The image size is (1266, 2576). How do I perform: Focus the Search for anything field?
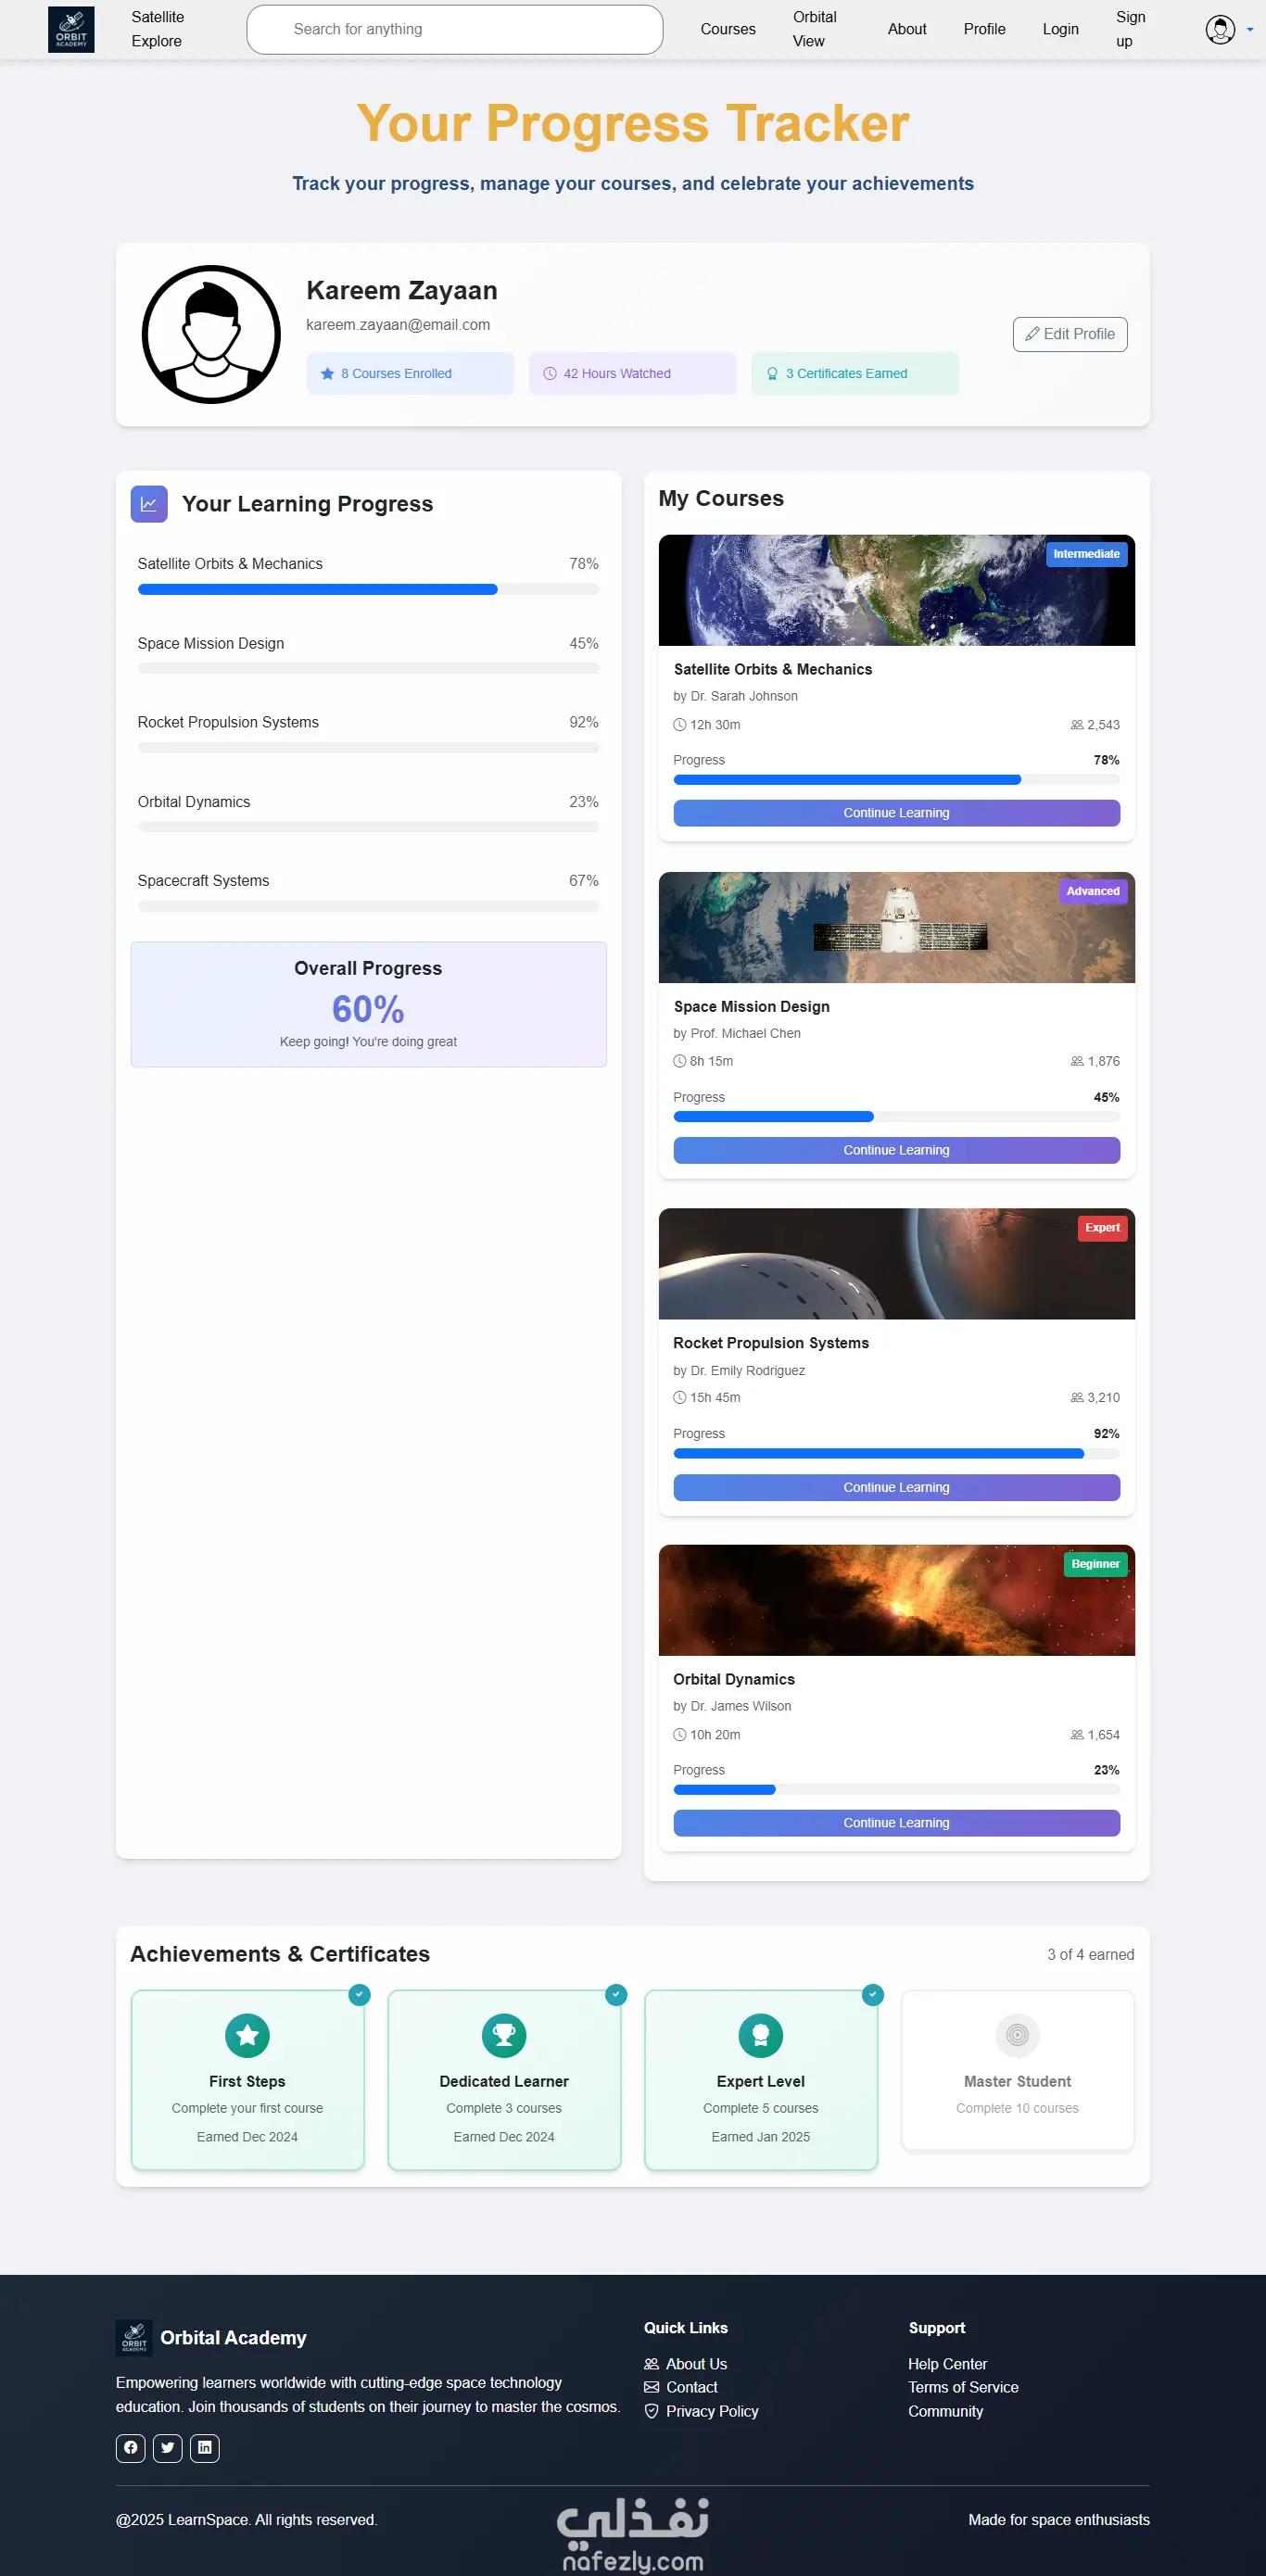(455, 29)
